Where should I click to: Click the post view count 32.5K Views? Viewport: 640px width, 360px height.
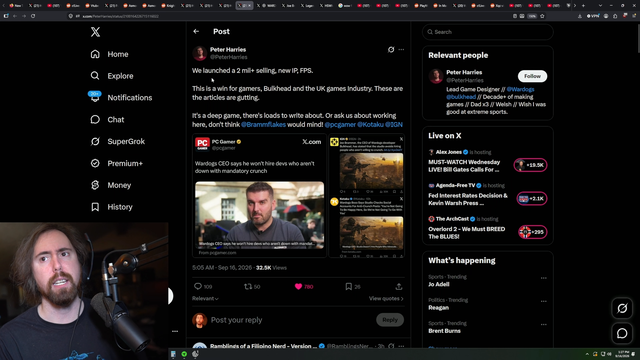pyautogui.click(x=271, y=268)
